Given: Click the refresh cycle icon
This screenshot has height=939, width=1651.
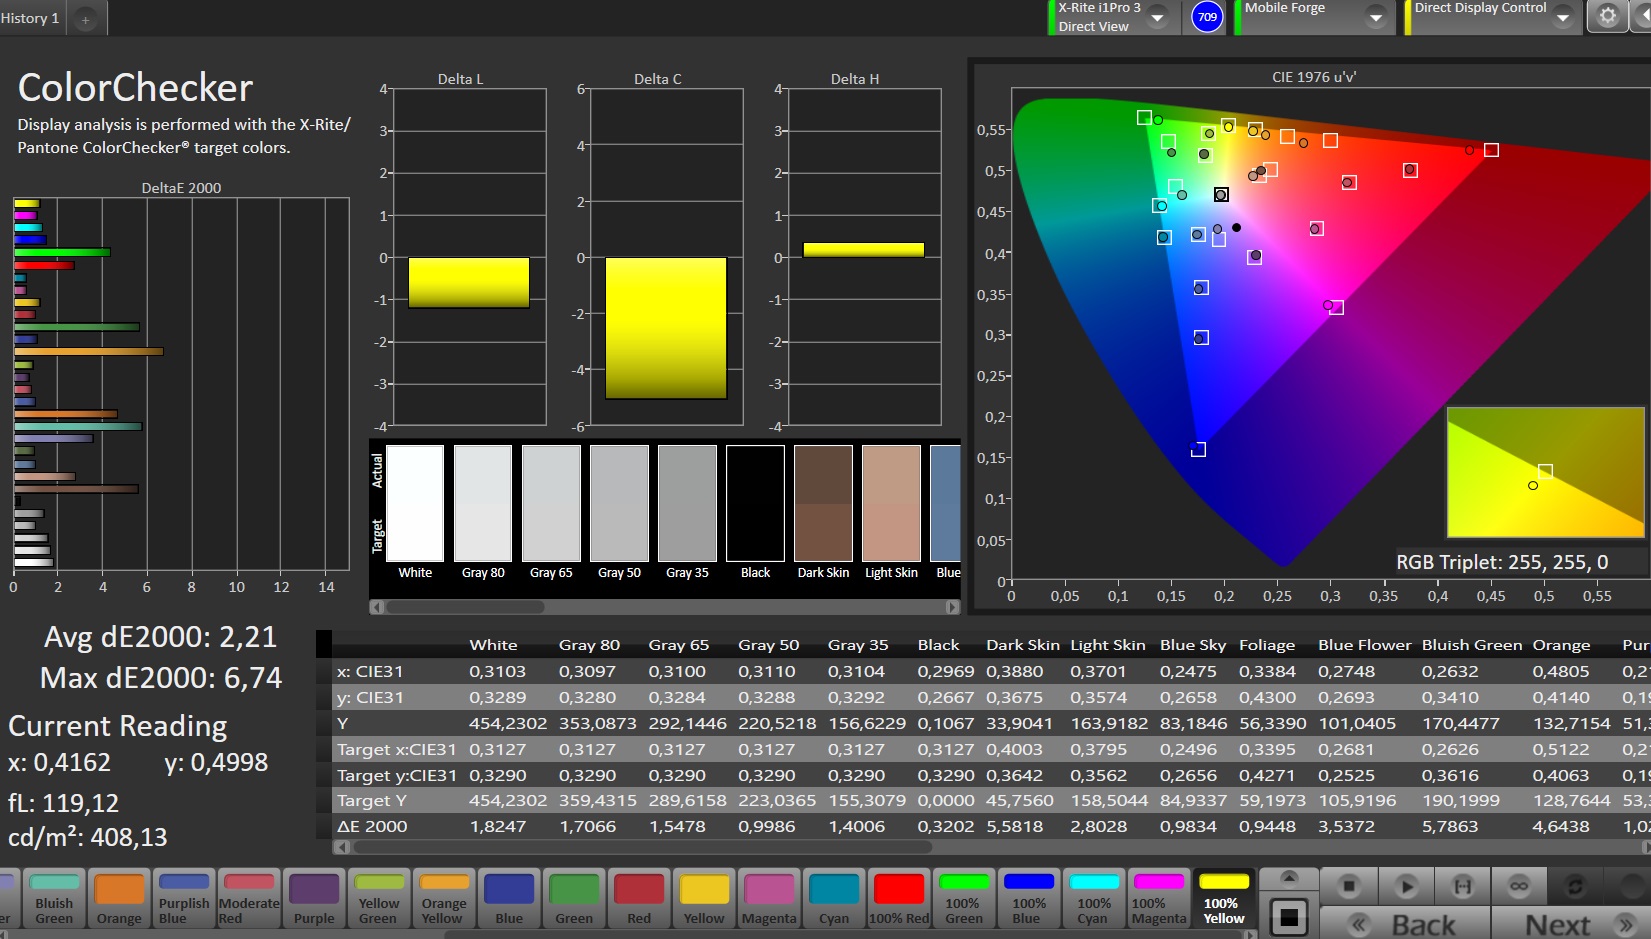Looking at the screenshot, I should pyautogui.click(x=1575, y=886).
